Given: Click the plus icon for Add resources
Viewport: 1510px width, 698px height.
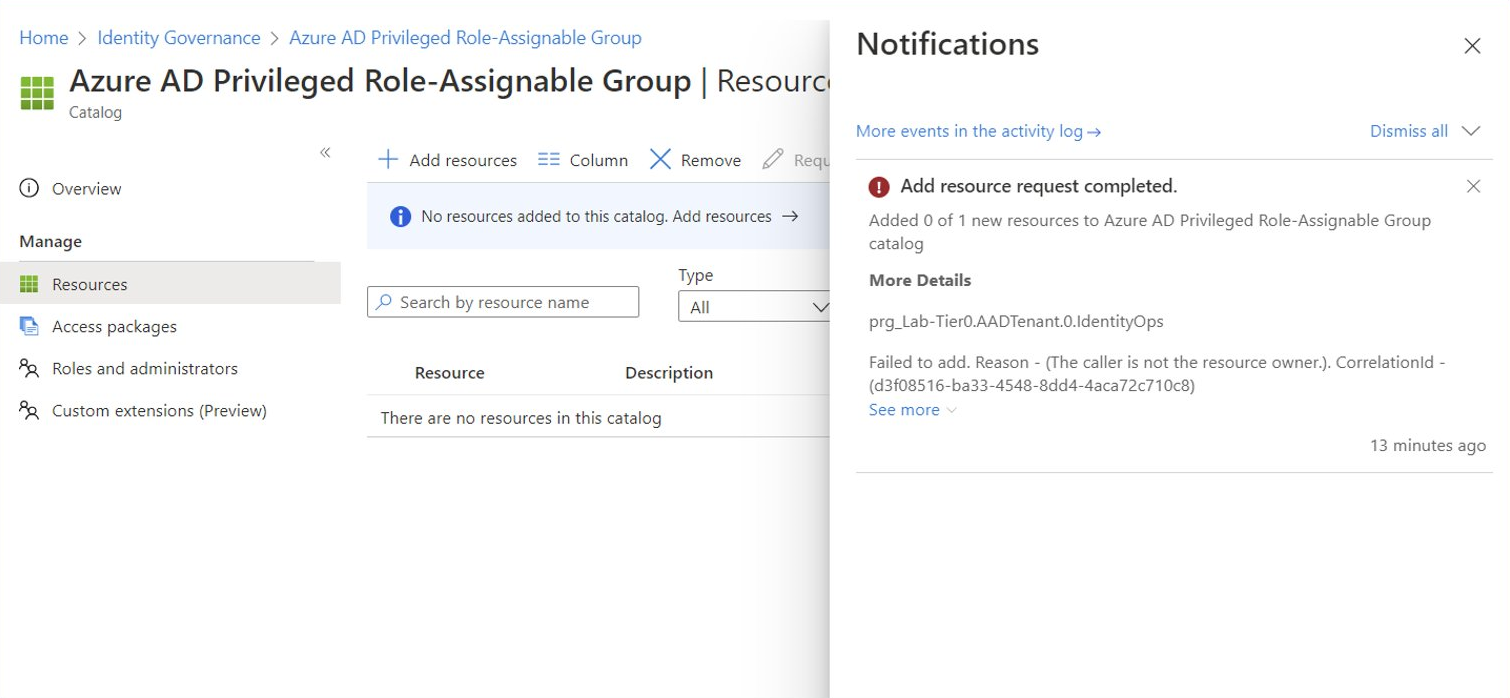Looking at the screenshot, I should tap(388, 159).
